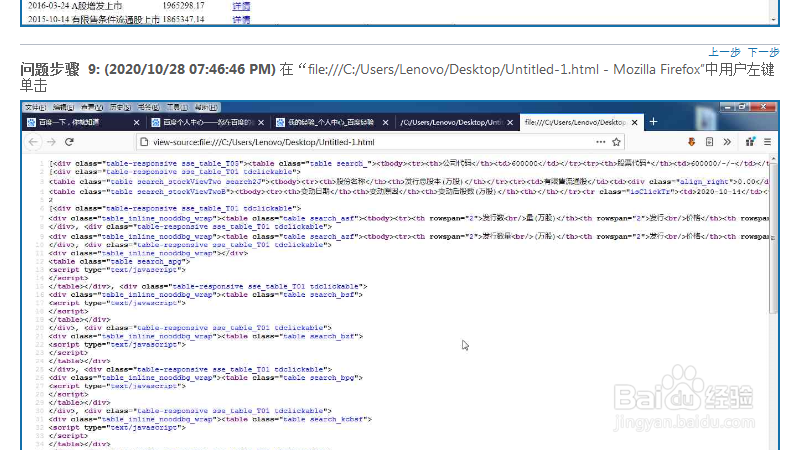Open 详情 link for 2015-10-14 row
This screenshot has height=450, width=800.
coord(241,19)
